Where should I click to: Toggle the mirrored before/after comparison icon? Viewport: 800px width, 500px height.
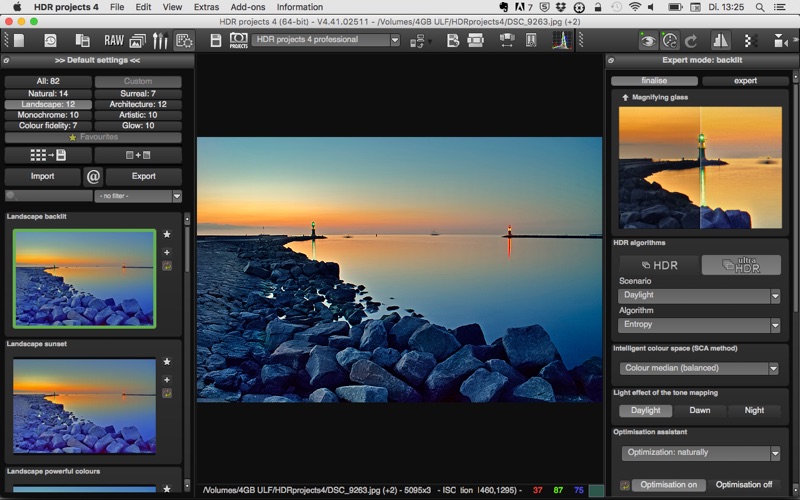click(x=720, y=41)
